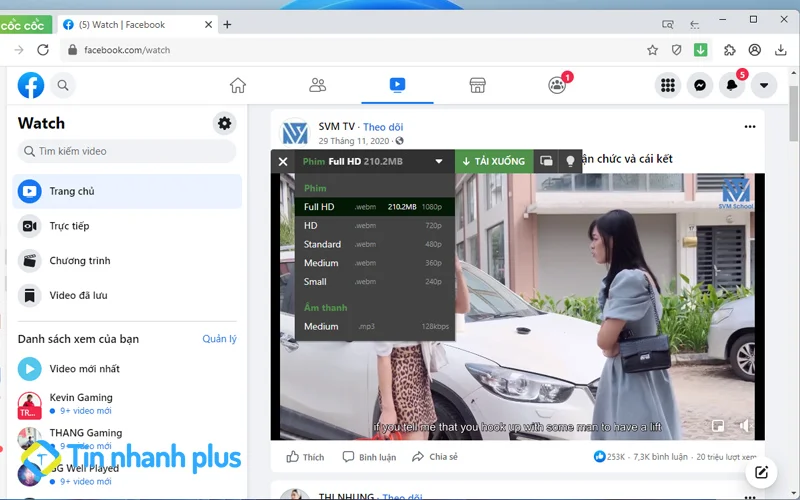Viewport: 800px width, 500px height.
Task: Choose Standard 480p webm option
Action: pyautogui.click(x=374, y=244)
